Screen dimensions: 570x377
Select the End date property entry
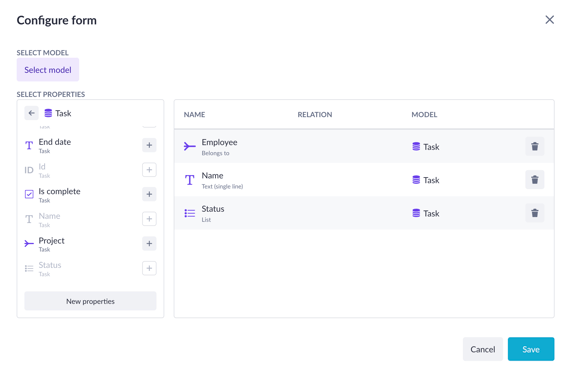(55, 145)
